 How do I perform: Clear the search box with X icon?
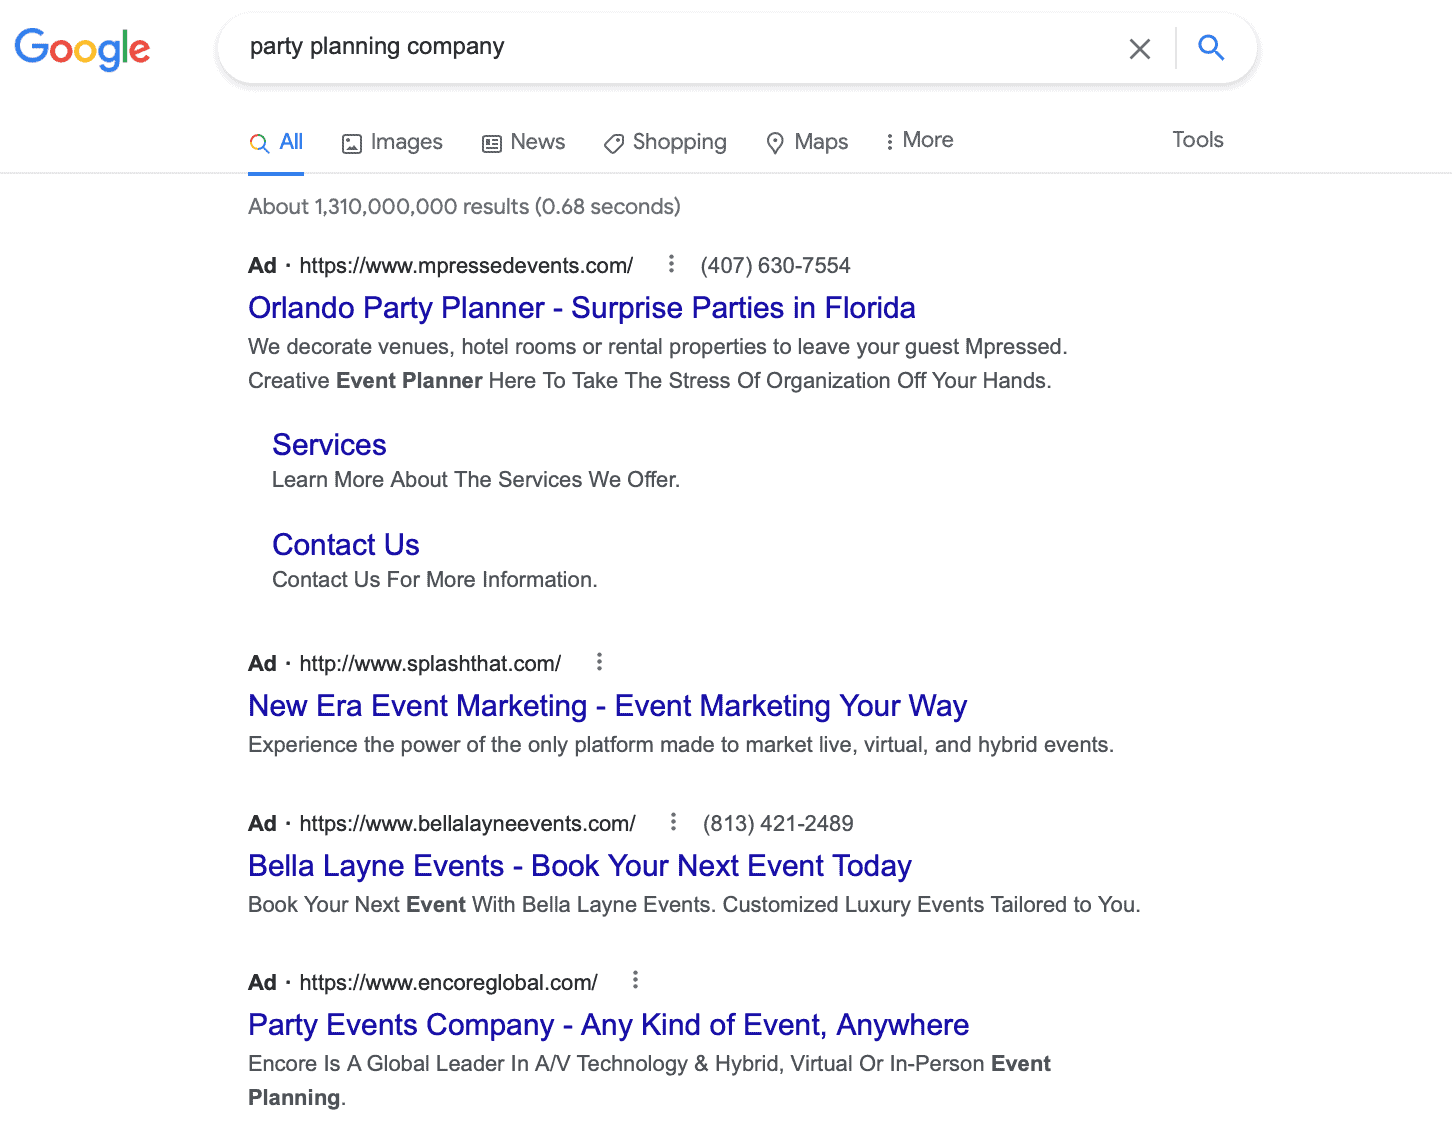click(x=1140, y=48)
